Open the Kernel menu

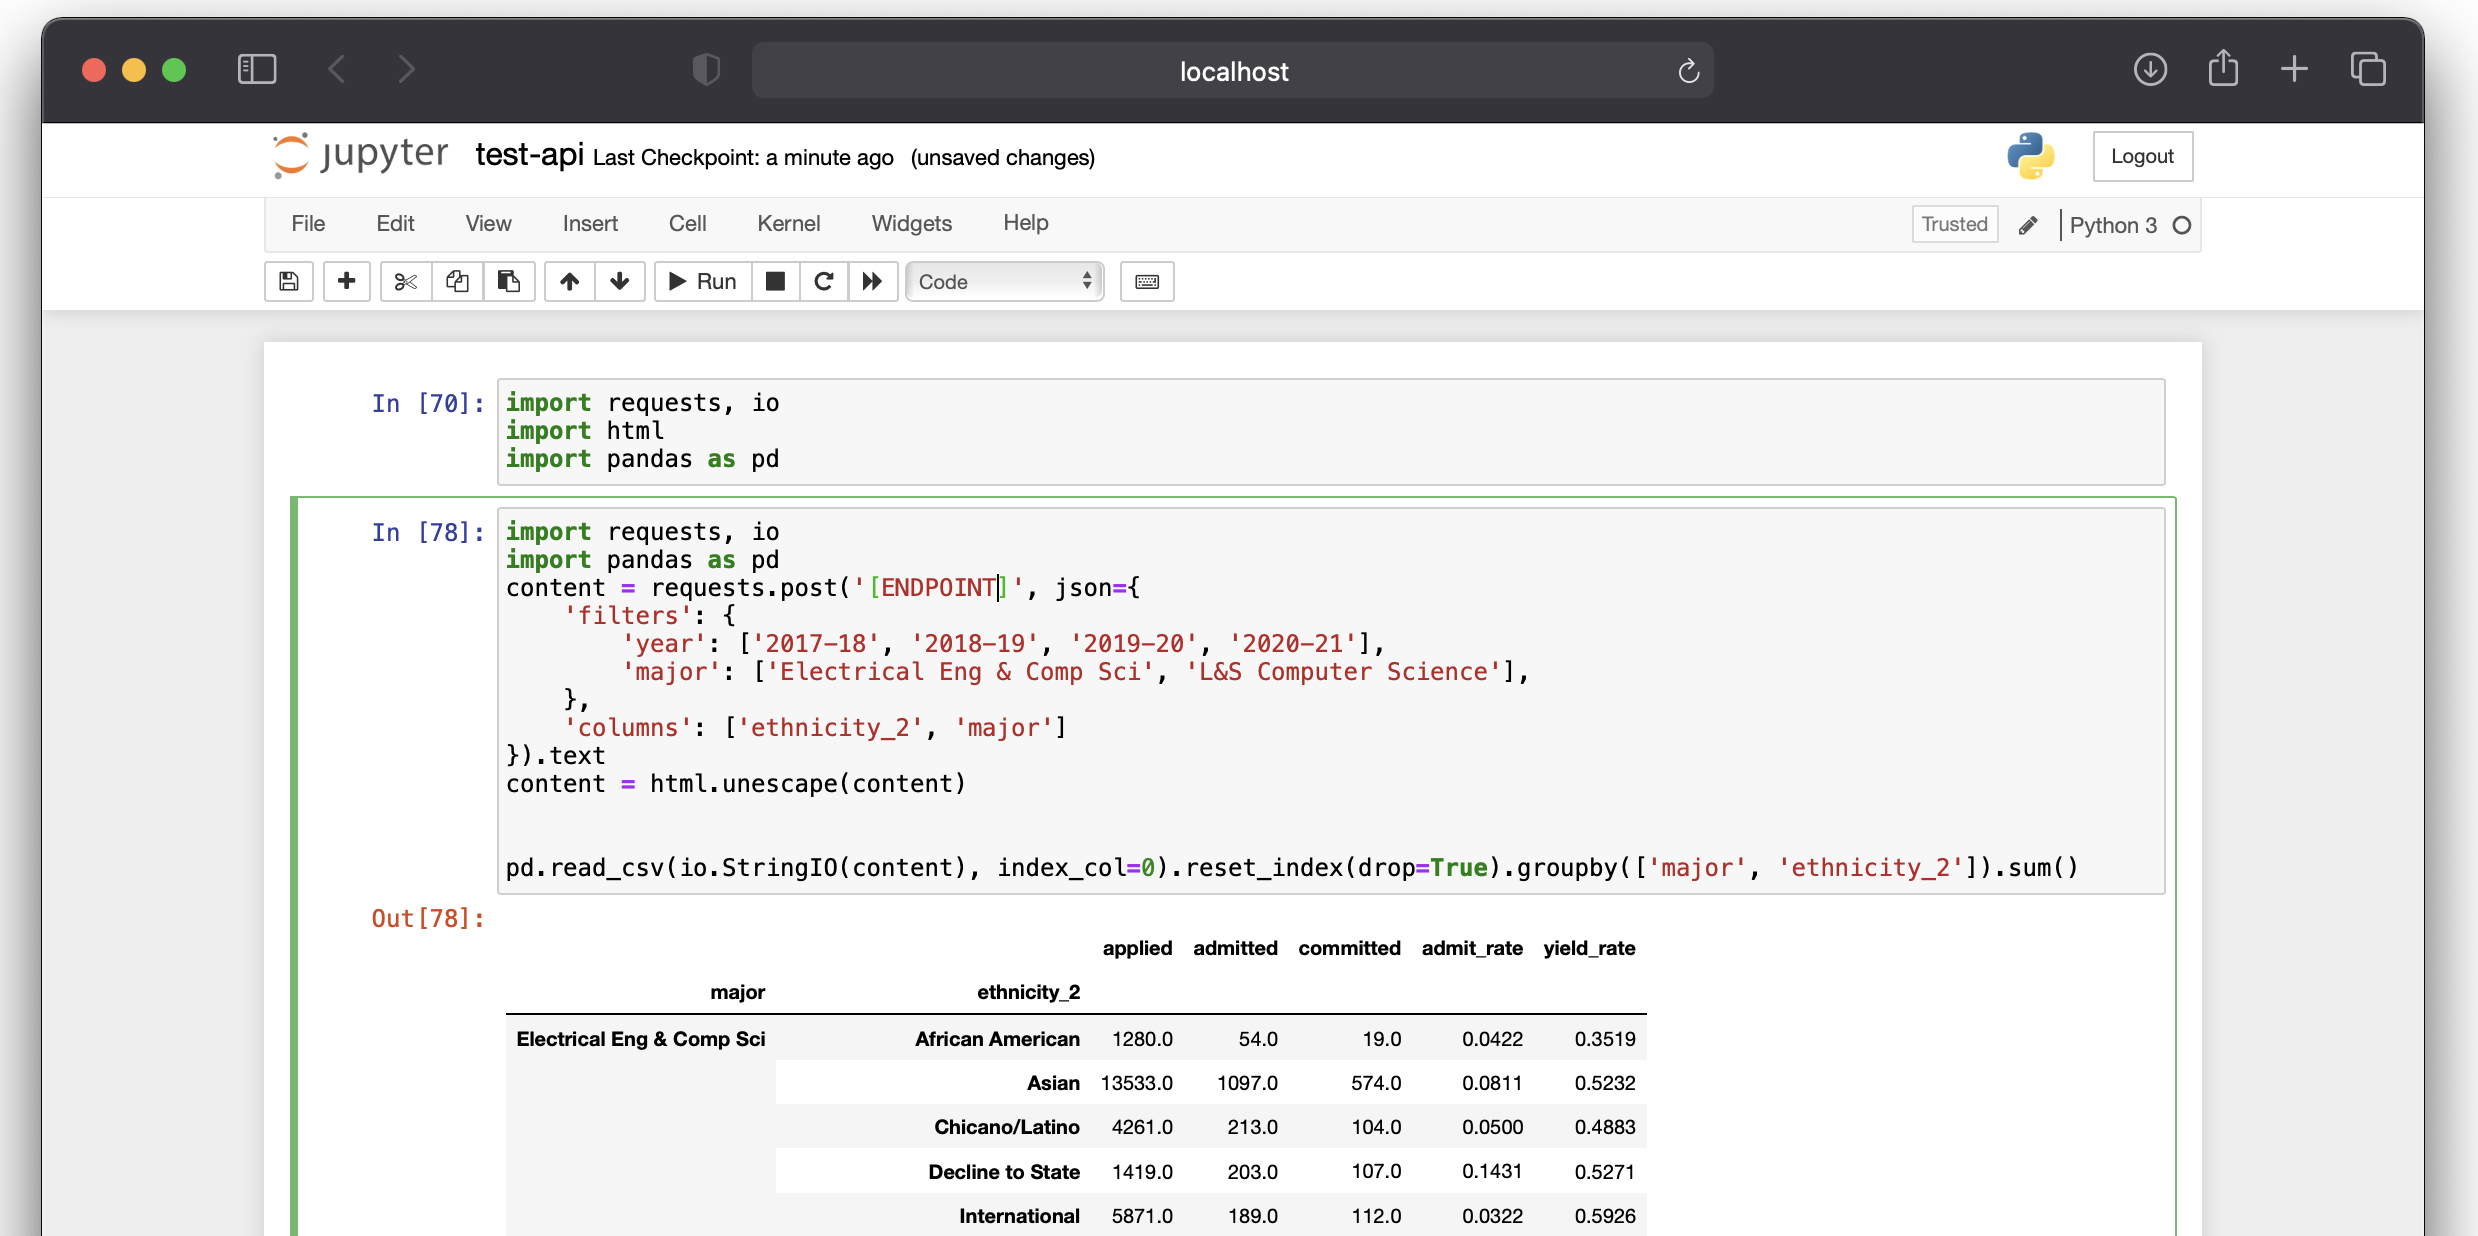click(x=789, y=223)
